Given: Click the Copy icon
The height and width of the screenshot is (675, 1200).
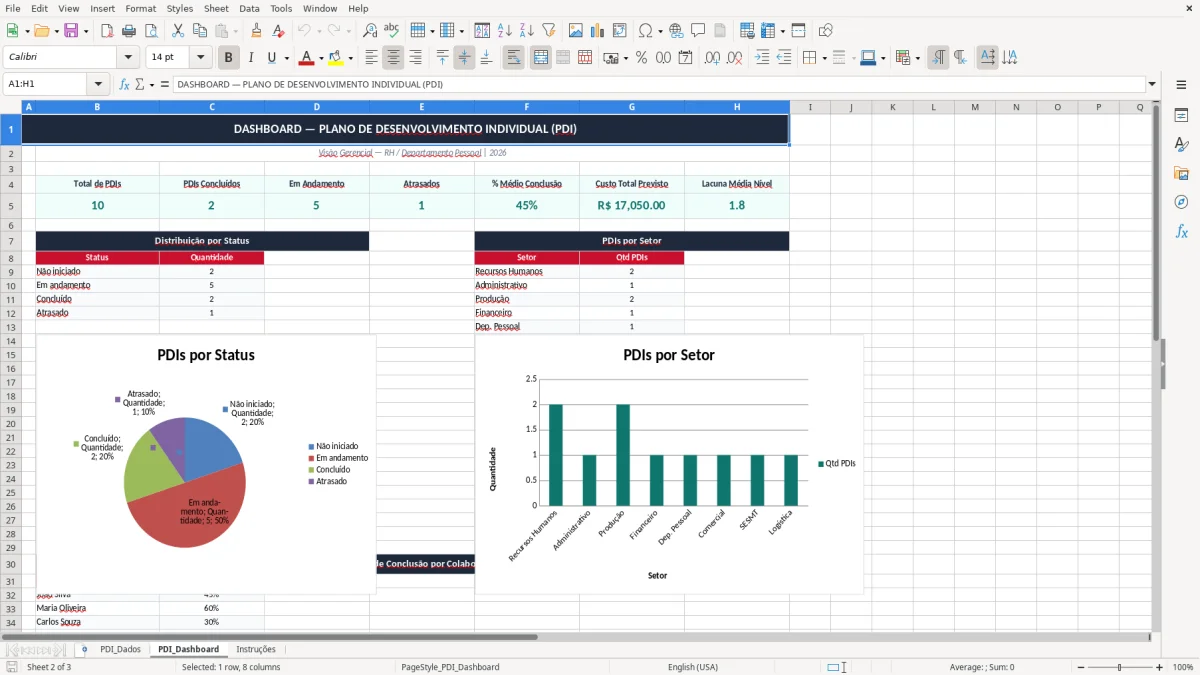Looking at the screenshot, I should [199, 31].
